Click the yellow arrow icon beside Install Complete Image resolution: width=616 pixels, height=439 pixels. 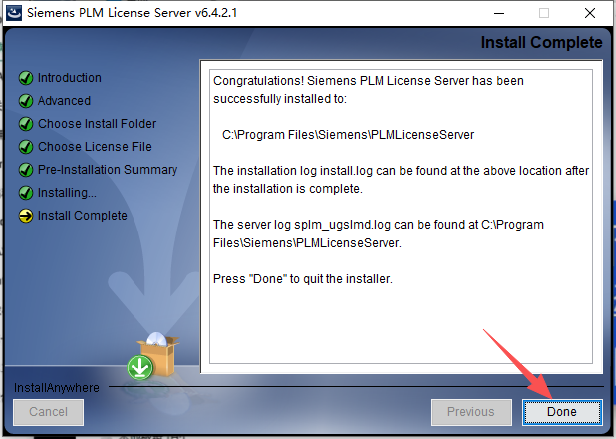coord(26,216)
